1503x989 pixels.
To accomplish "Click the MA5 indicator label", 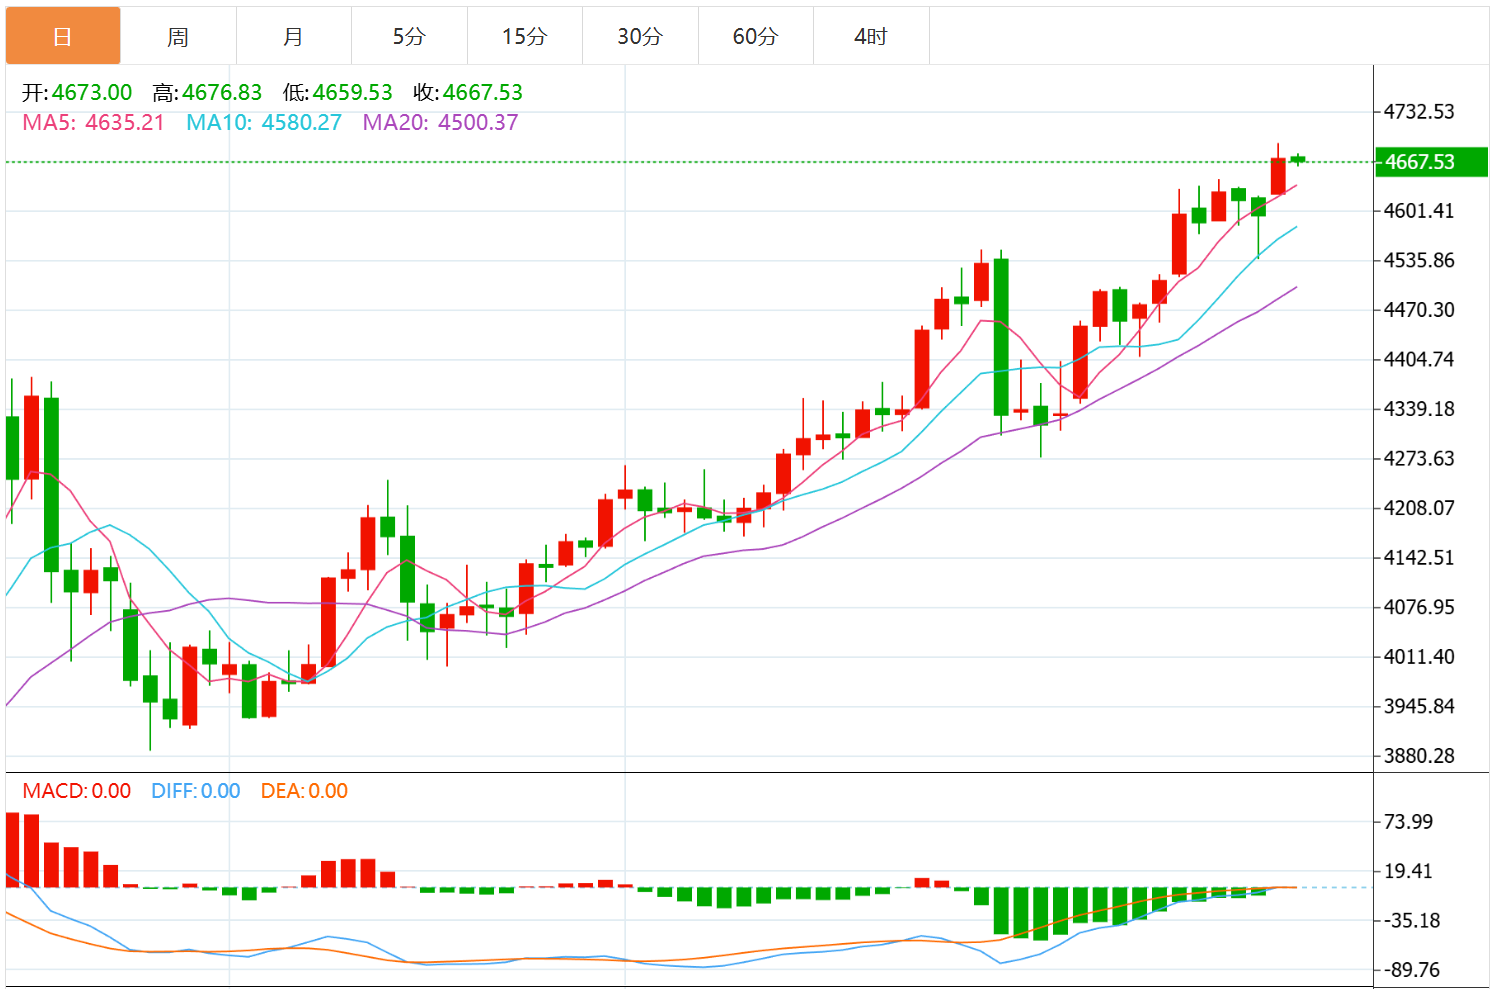I will pyautogui.click(x=93, y=123).
